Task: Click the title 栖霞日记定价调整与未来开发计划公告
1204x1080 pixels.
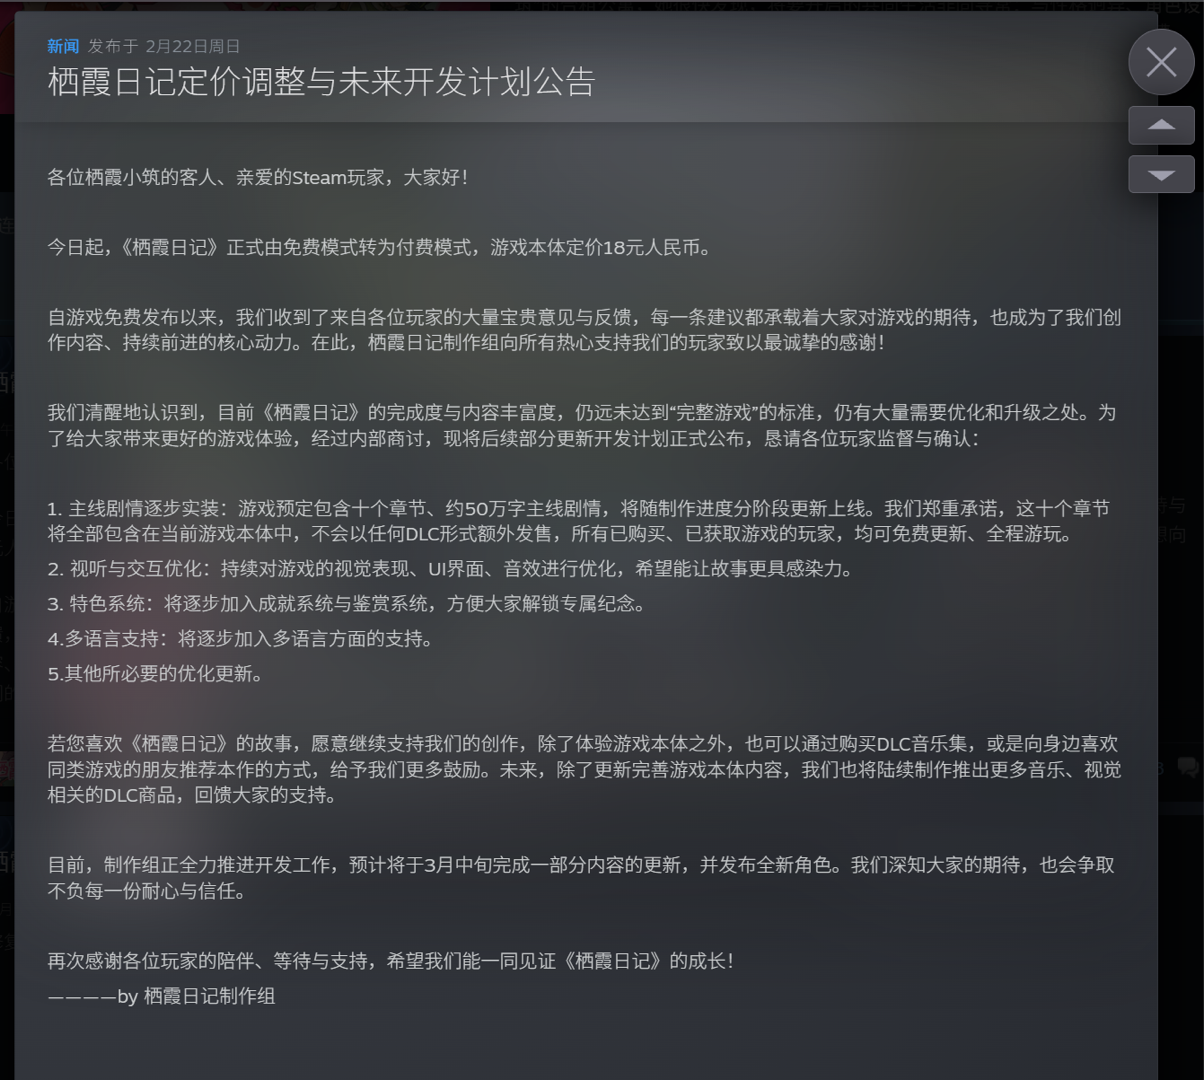Action: (x=321, y=81)
